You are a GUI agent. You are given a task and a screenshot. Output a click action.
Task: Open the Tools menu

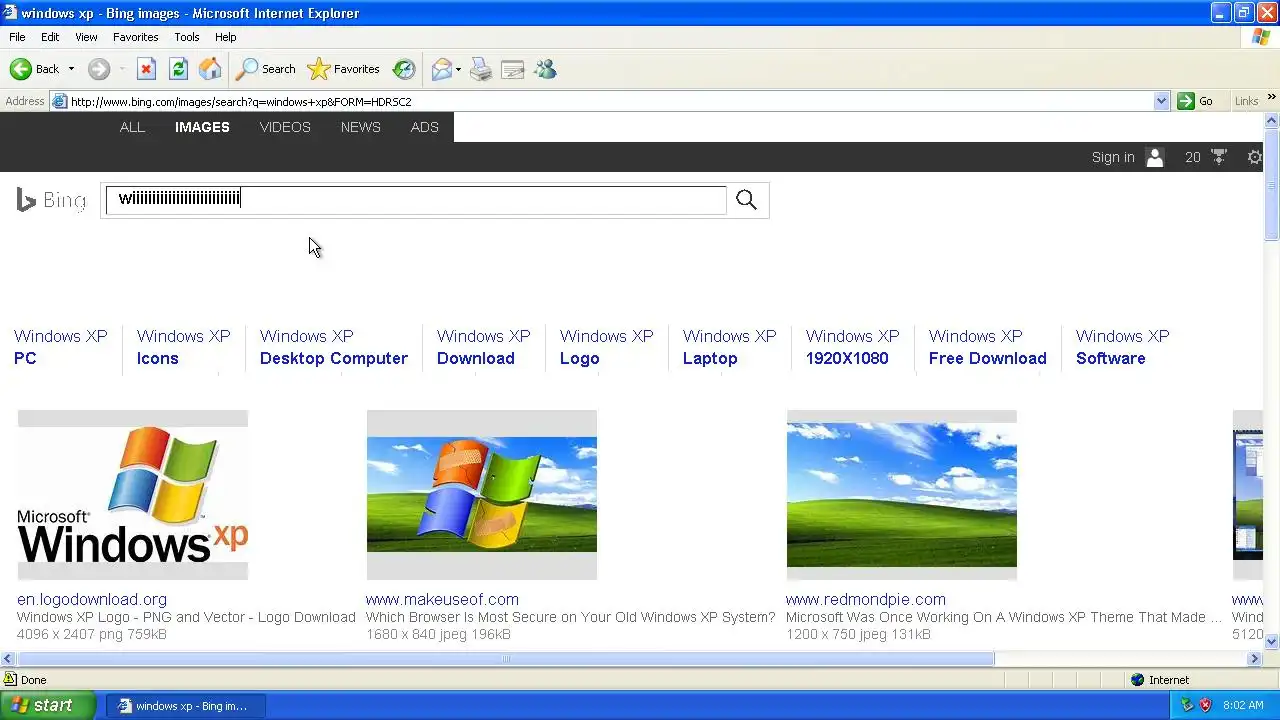click(187, 37)
